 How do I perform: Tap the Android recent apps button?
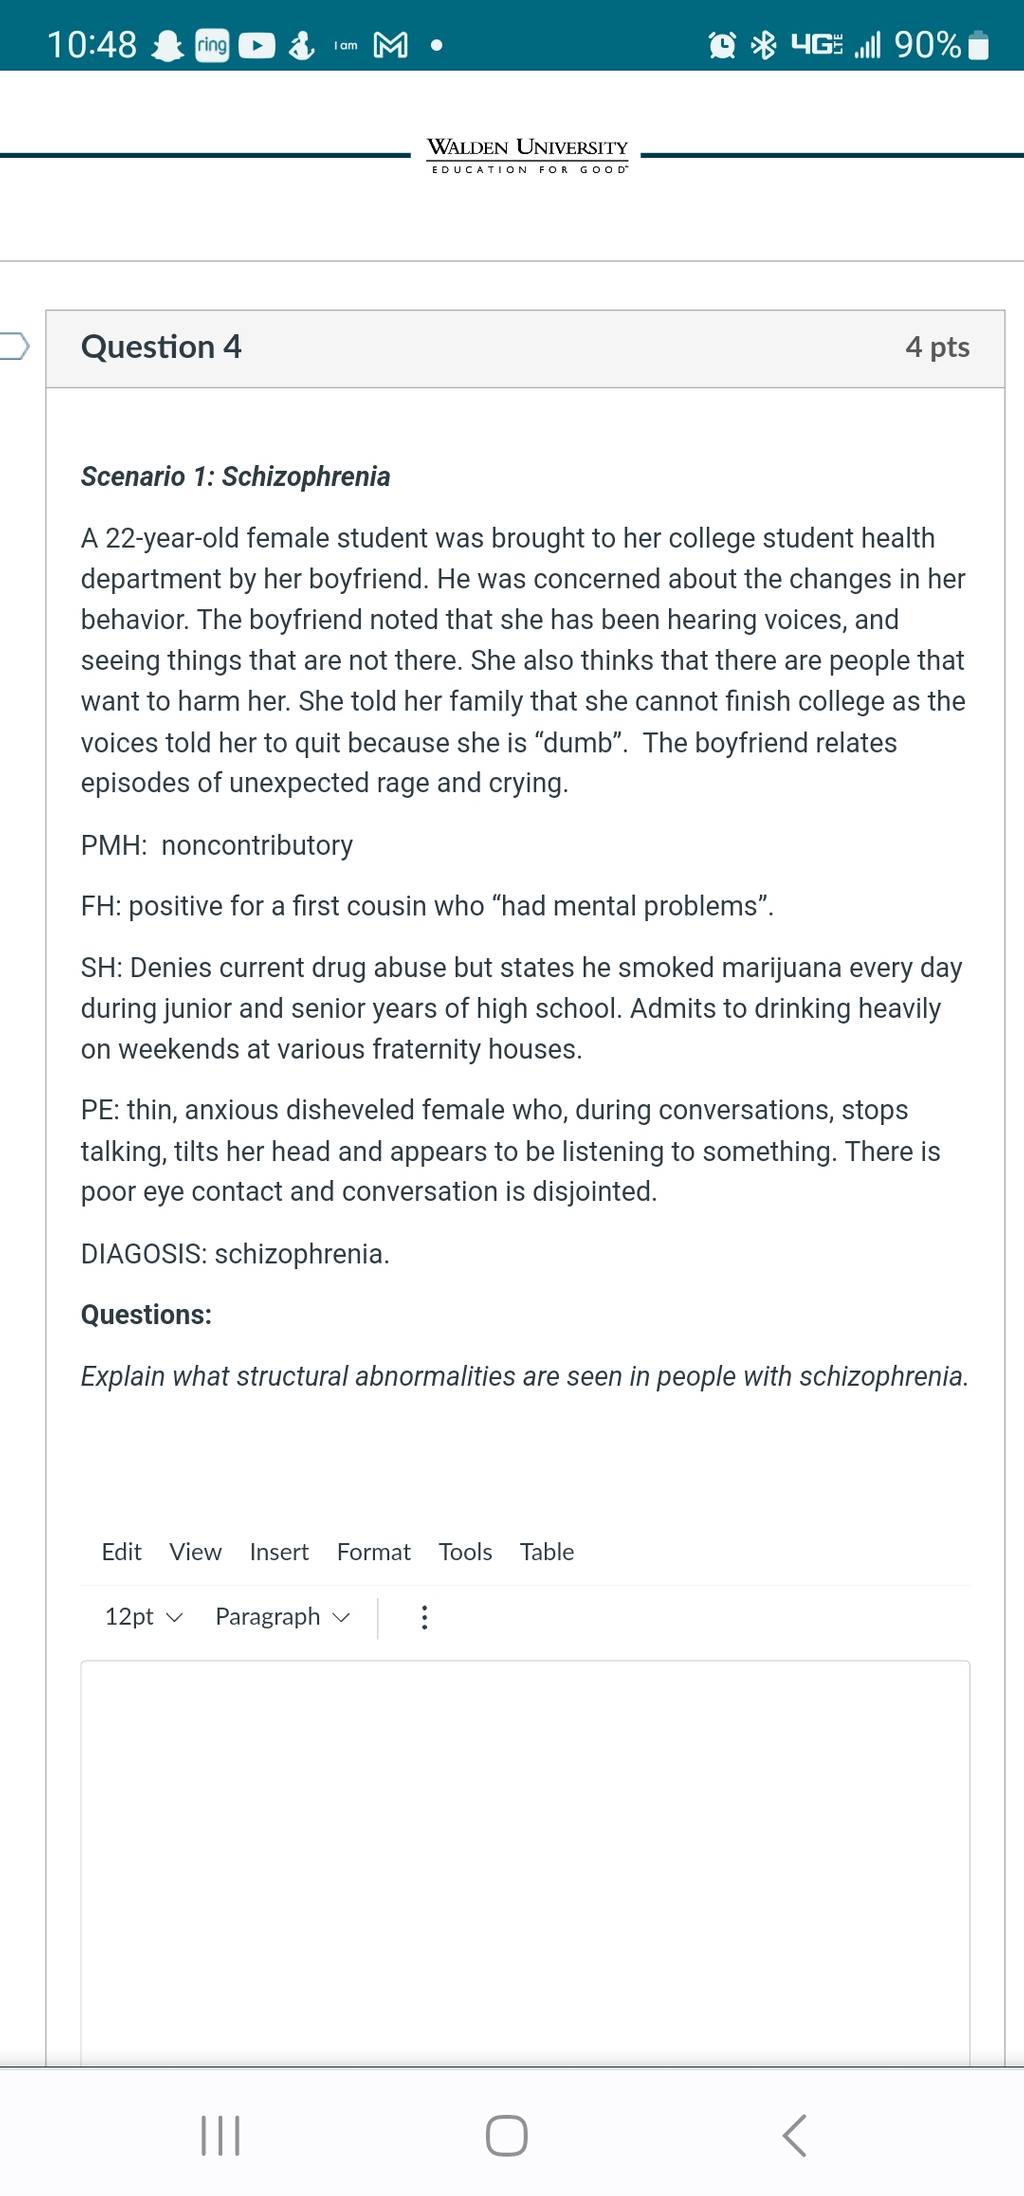tap(220, 2135)
